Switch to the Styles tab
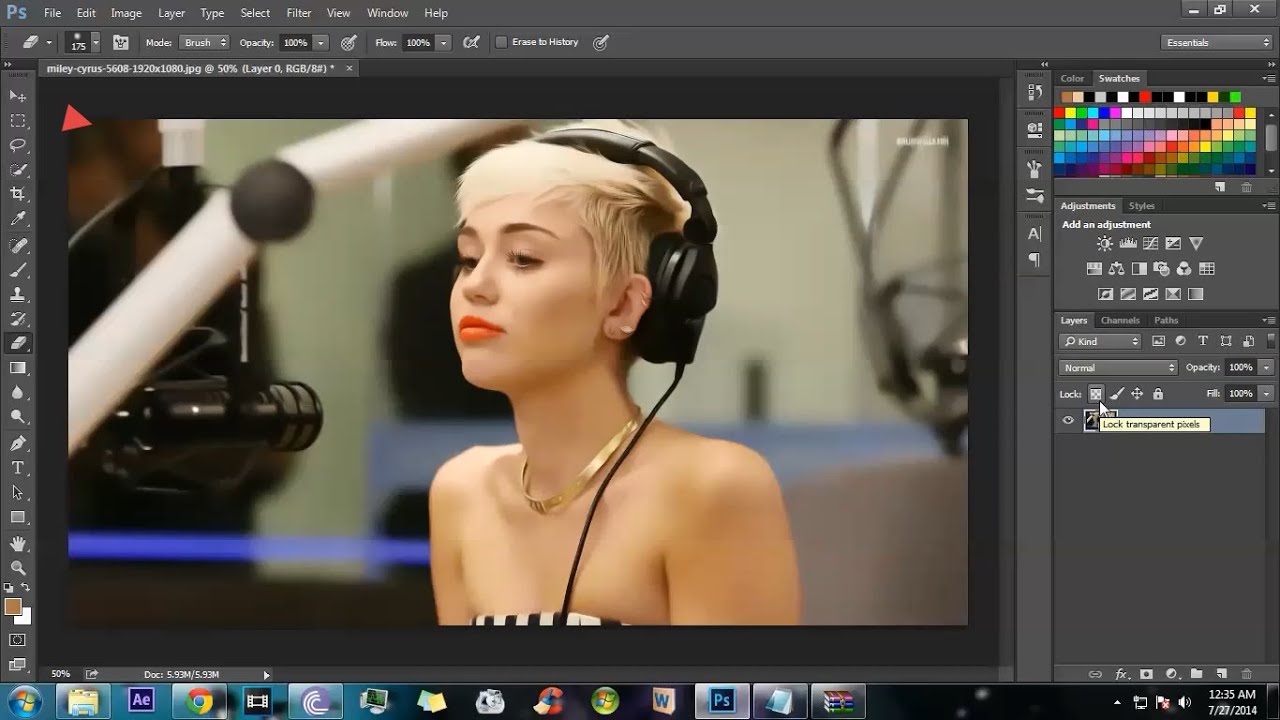Image resolution: width=1280 pixels, height=720 pixels. (1141, 206)
